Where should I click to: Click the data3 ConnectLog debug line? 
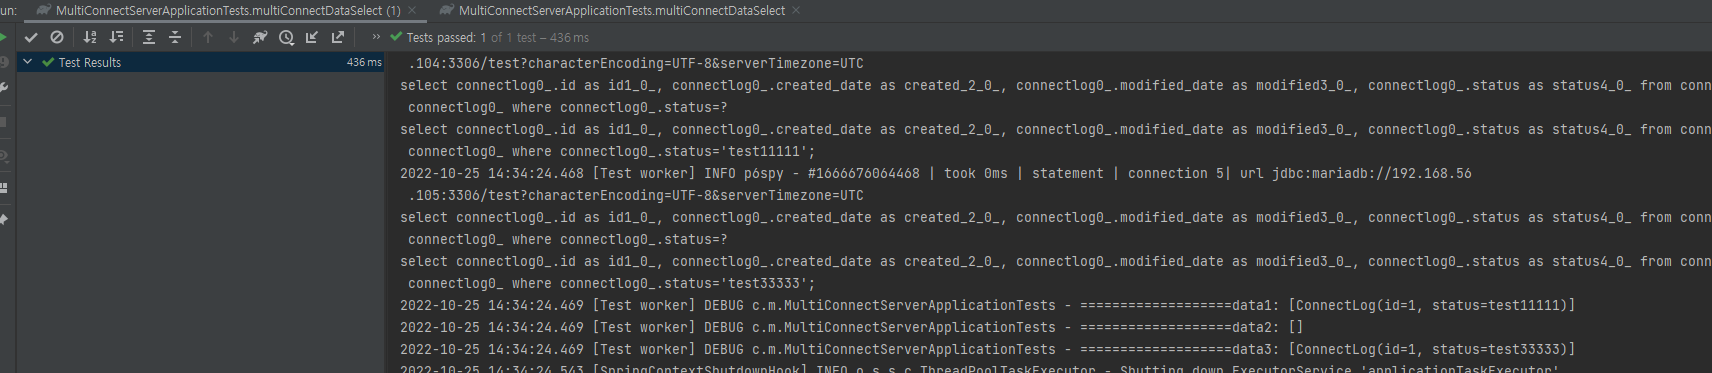pos(987,350)
